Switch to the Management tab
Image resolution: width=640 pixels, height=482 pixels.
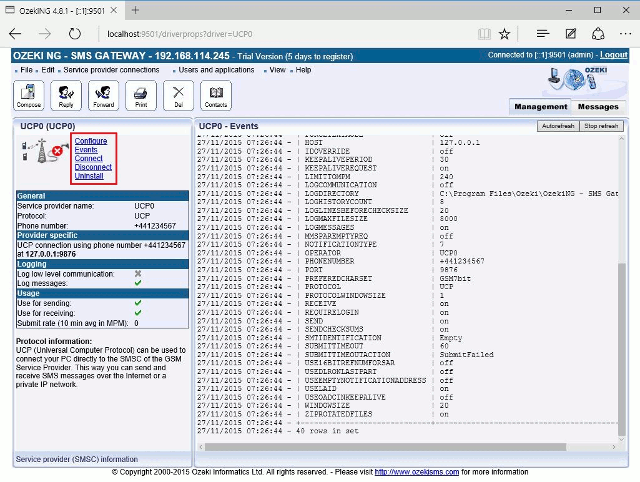[x=540, y=107]
